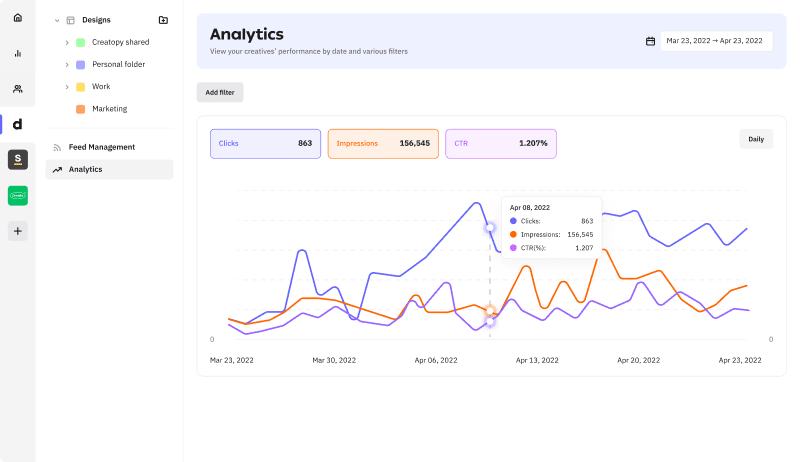
Task: Open the team members icon
Action: click(x=17, y=89)
